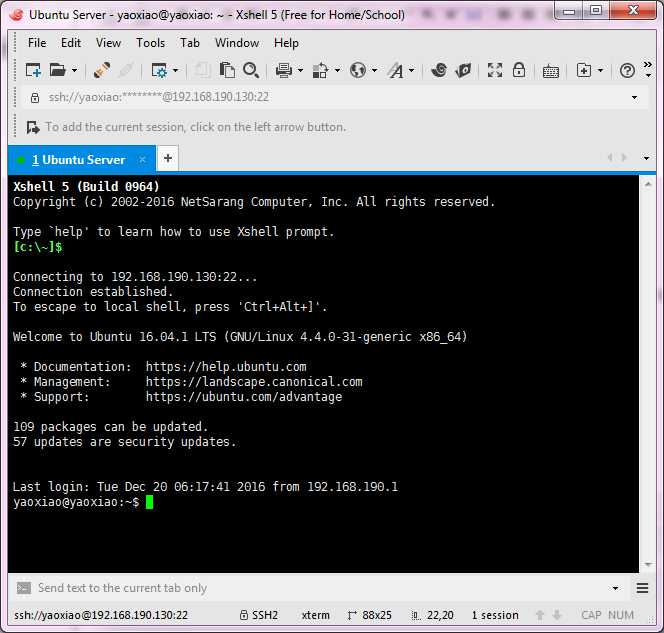The height and width of the screenshot is (633, 664).
Task: Click the '1 session' status bar entry
Action: tap(495, 615)
